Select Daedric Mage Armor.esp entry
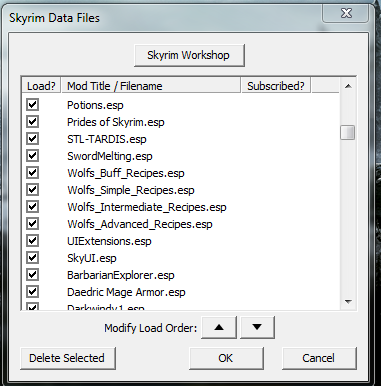 [x=126, y=292]
